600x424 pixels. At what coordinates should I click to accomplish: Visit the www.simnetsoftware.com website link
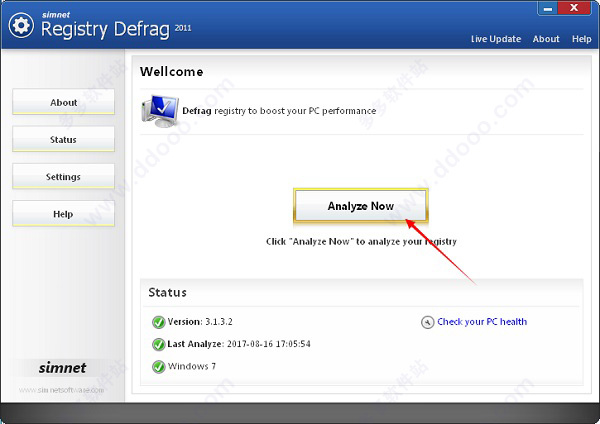pyautogui.click(x=61, y=390)
